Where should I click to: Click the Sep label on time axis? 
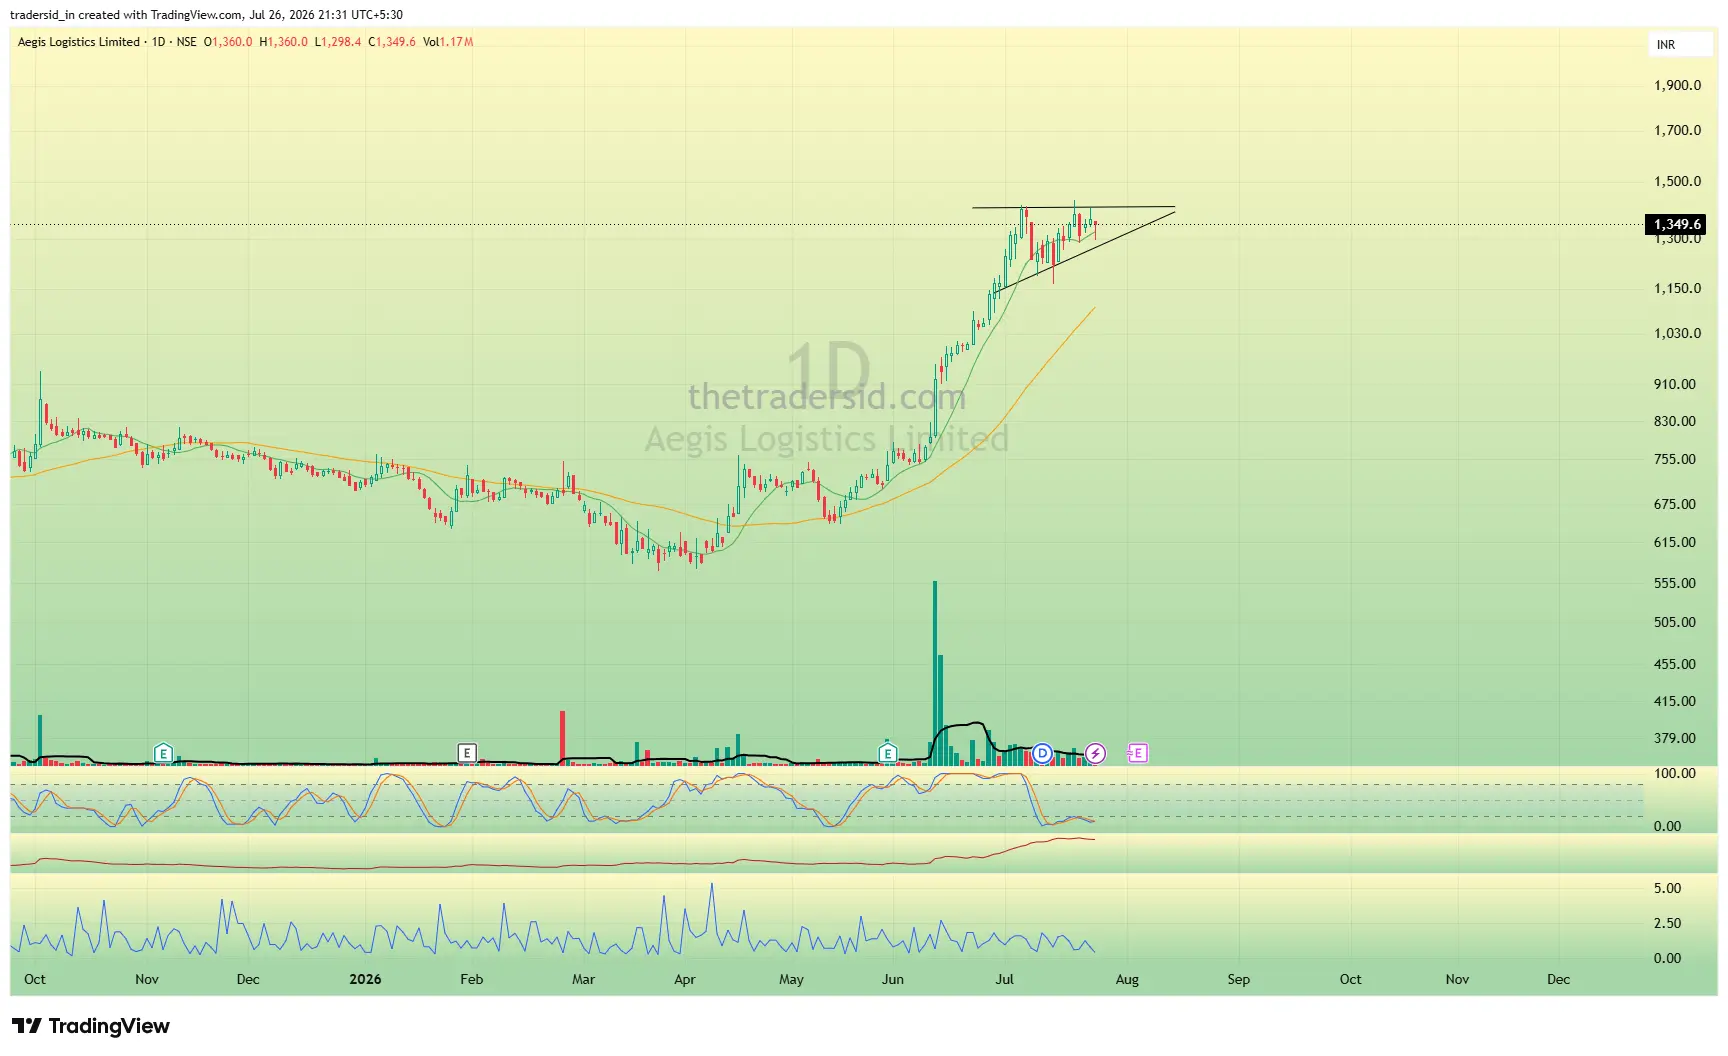pos(1239,979)
